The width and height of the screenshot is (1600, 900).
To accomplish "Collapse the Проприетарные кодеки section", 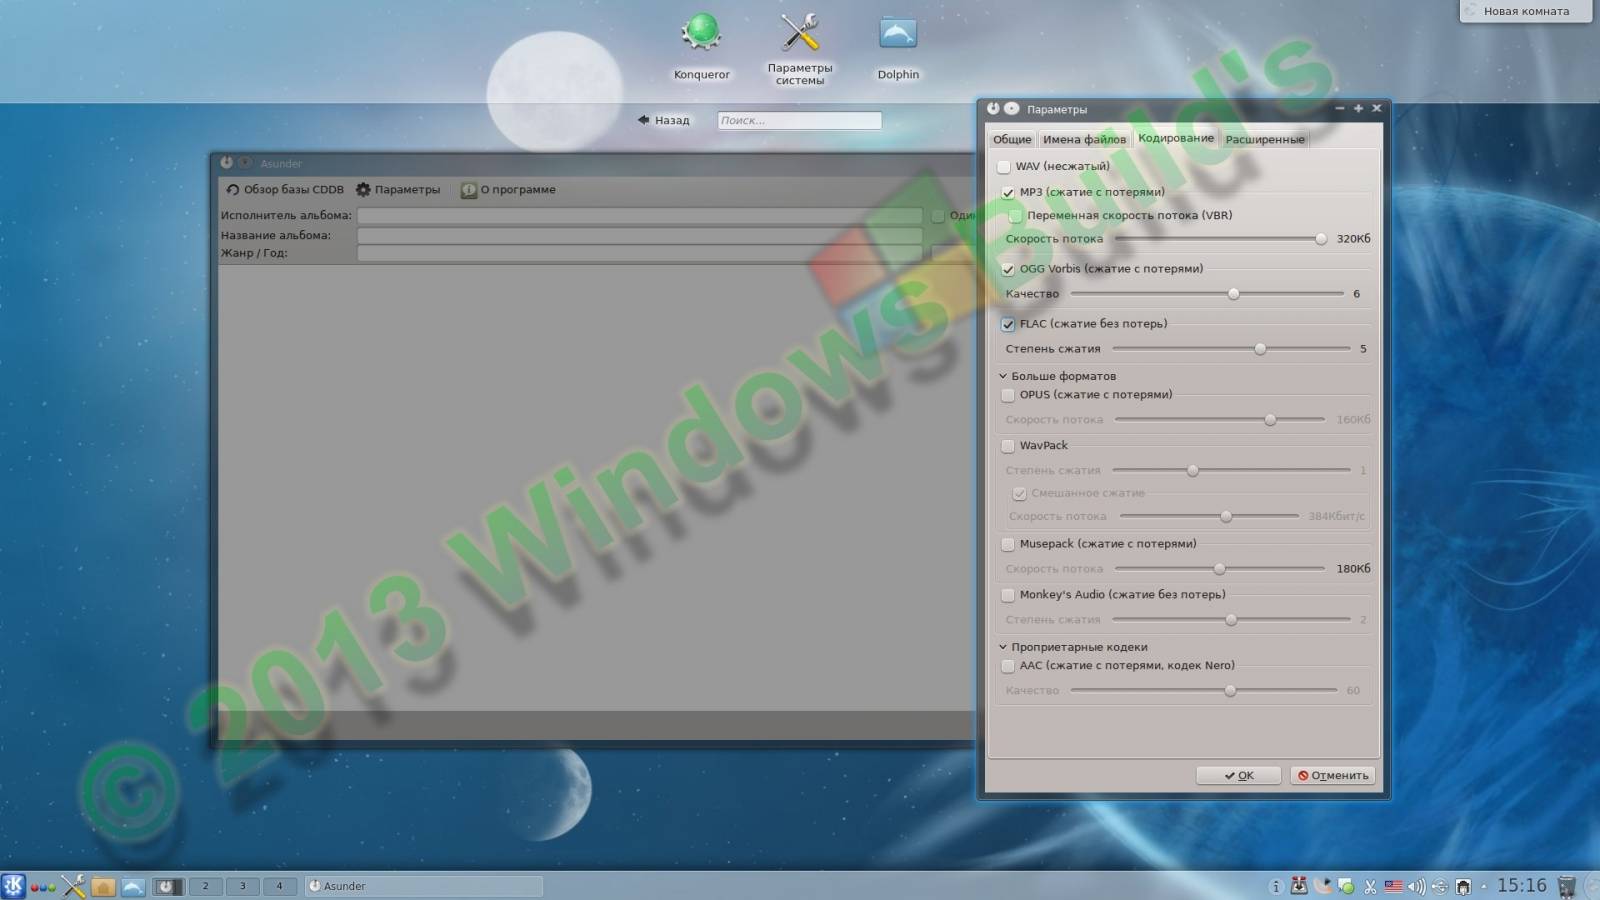I will (1003, 647).
